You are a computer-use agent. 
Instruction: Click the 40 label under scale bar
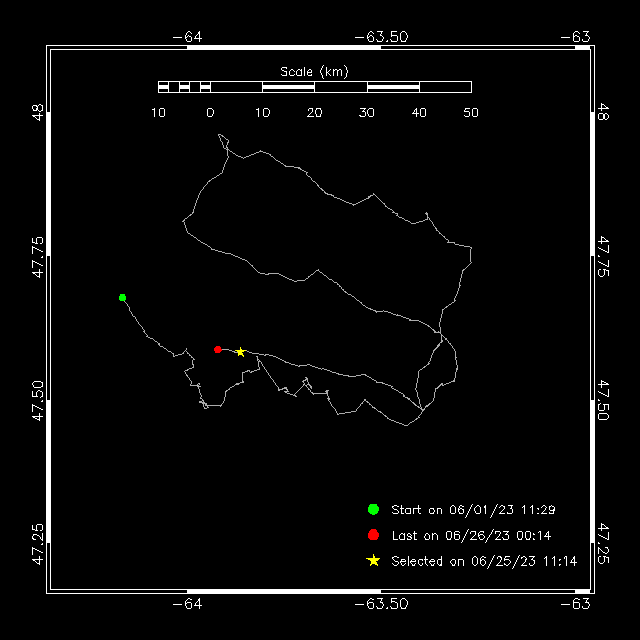tap(419, 113)
